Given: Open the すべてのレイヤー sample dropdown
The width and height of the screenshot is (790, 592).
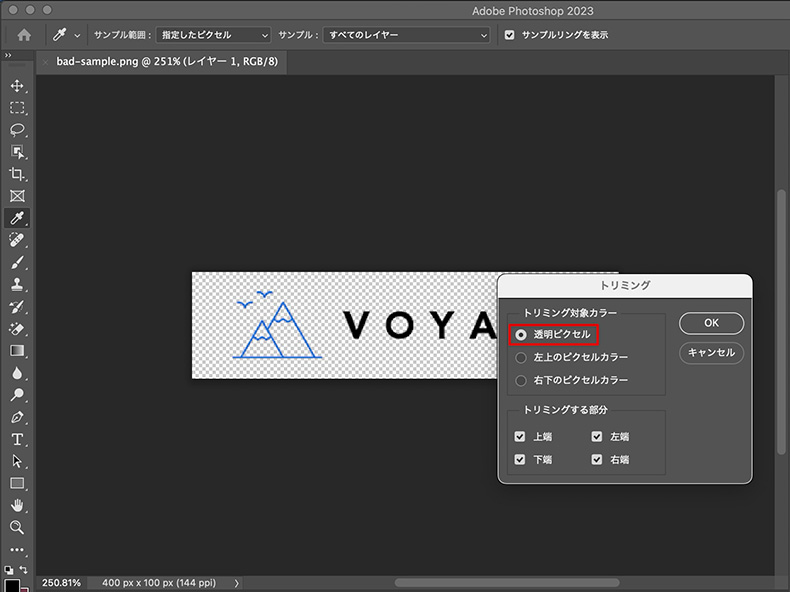Looking at the screenshot, I should [x=408, y=35].
